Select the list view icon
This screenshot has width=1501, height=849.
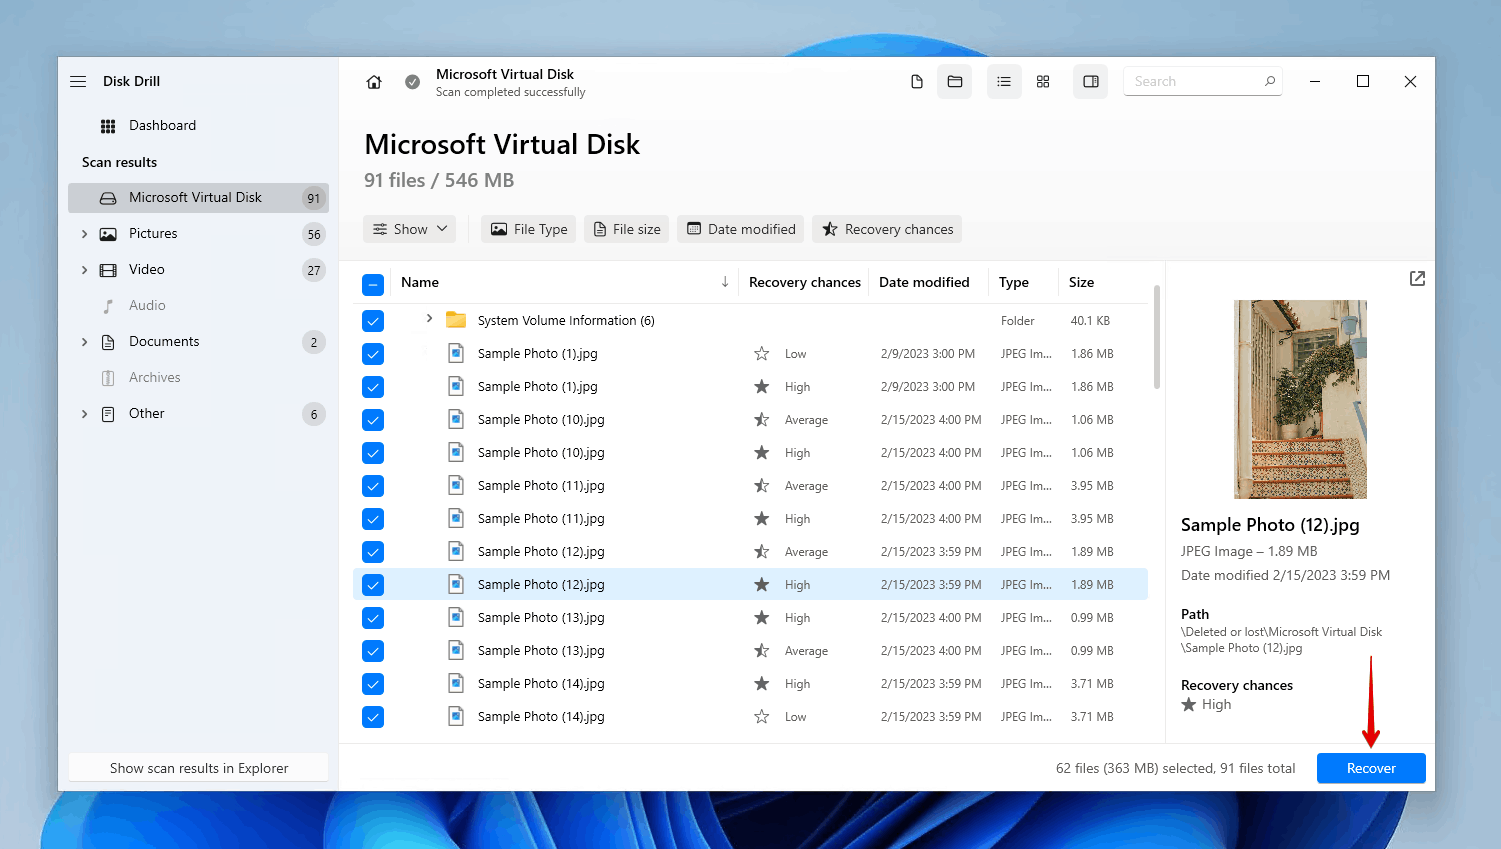(x=1004, y=81)
